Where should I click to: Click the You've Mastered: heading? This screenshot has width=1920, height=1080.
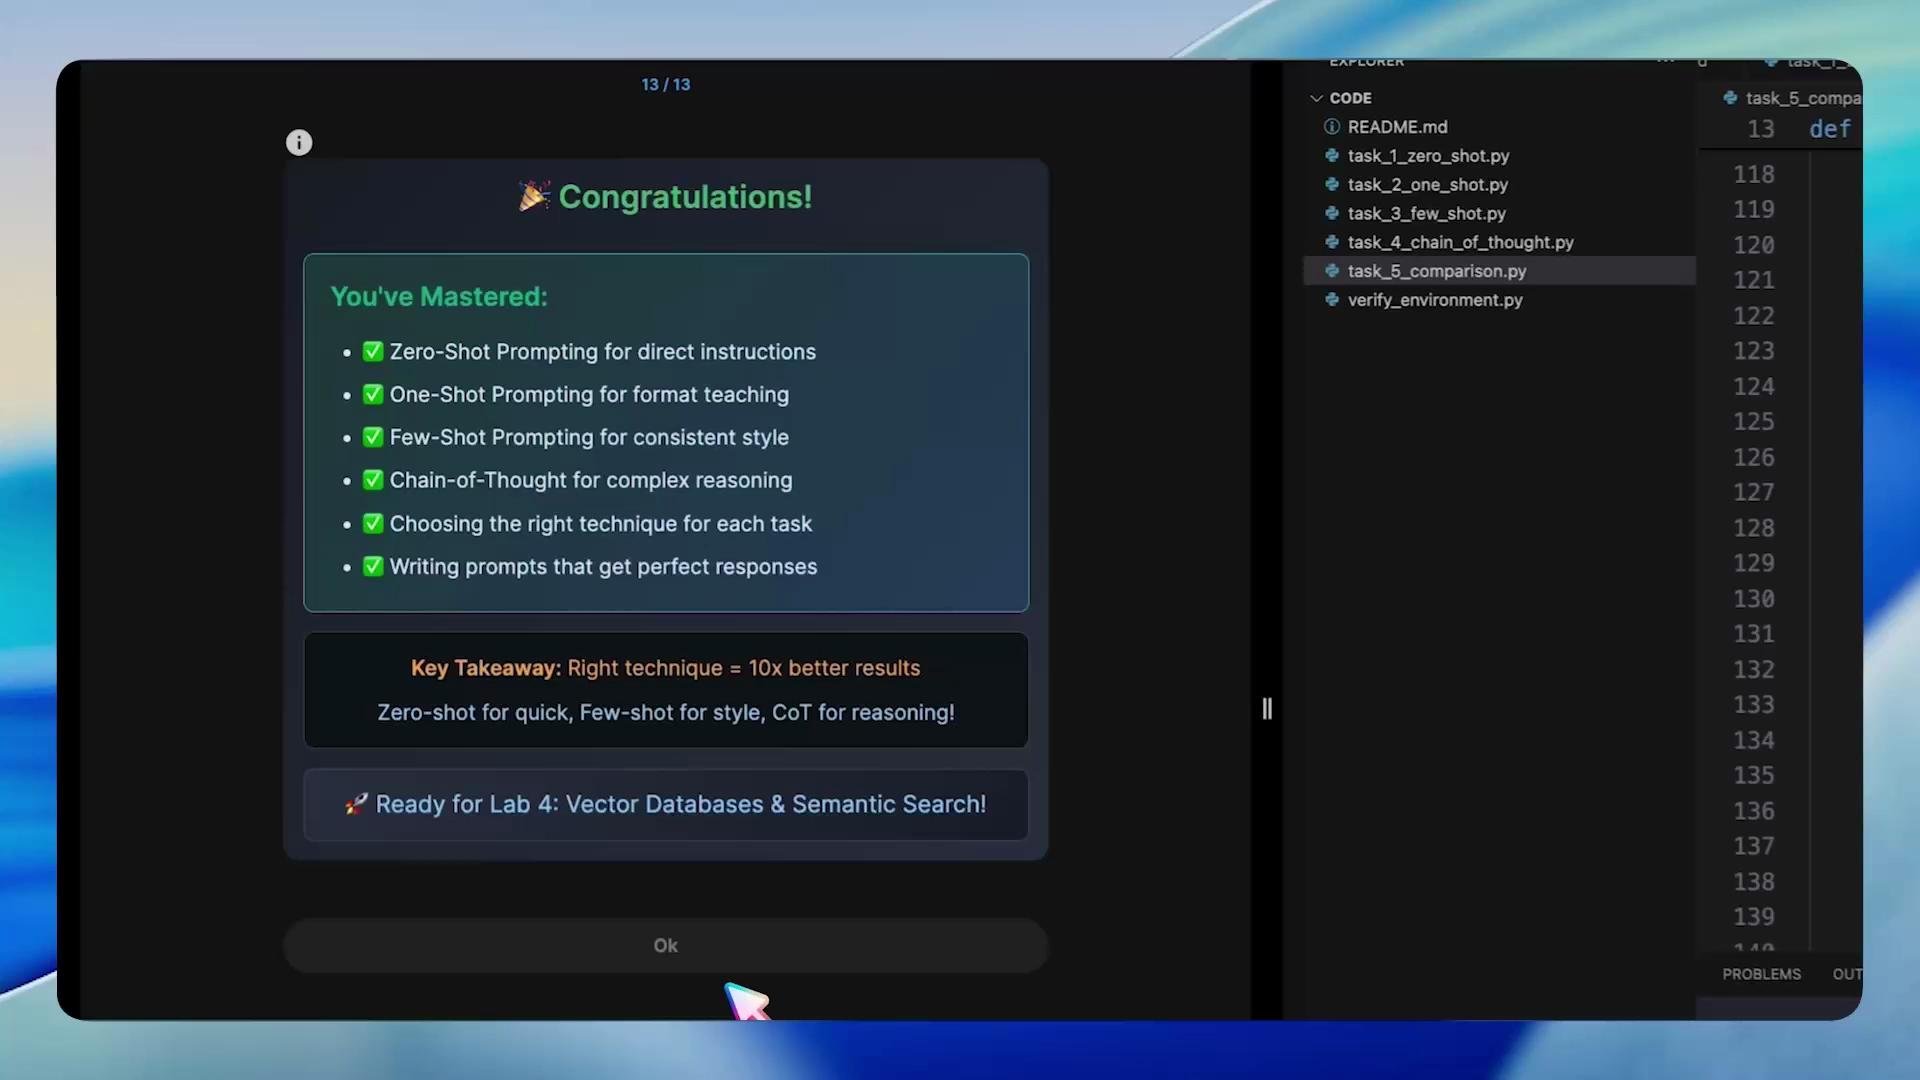pos(439,297)
